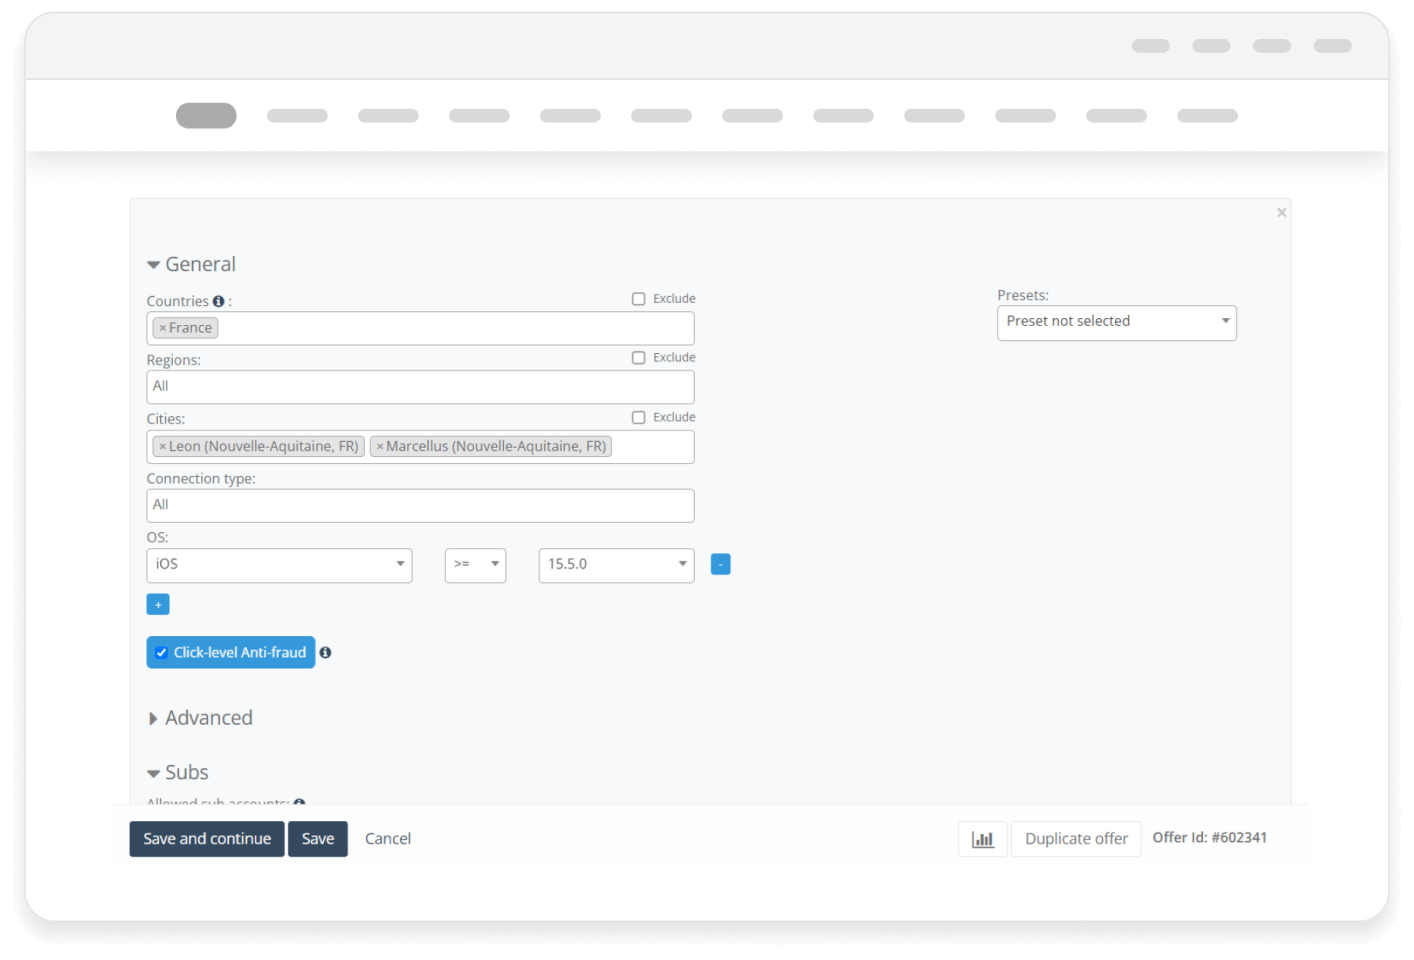Remove the Leon city tag
The height and width of the screenshot is (960, 1414).
163,447
